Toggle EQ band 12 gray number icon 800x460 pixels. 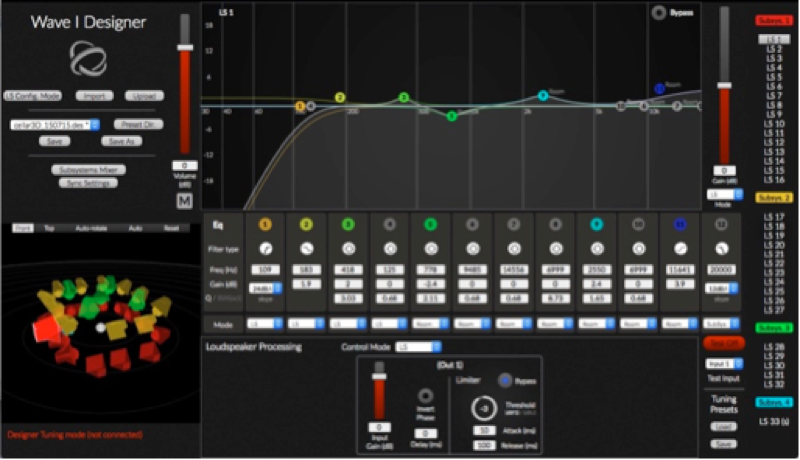tap(721, 224)
